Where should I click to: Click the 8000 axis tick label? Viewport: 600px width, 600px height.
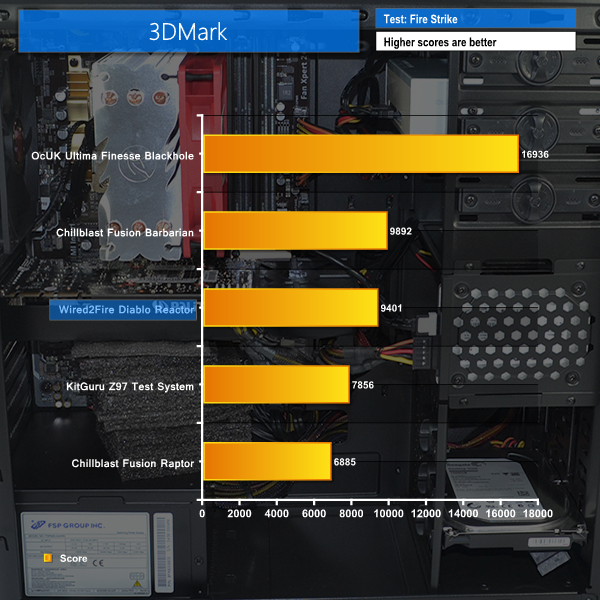pos(351,514)
